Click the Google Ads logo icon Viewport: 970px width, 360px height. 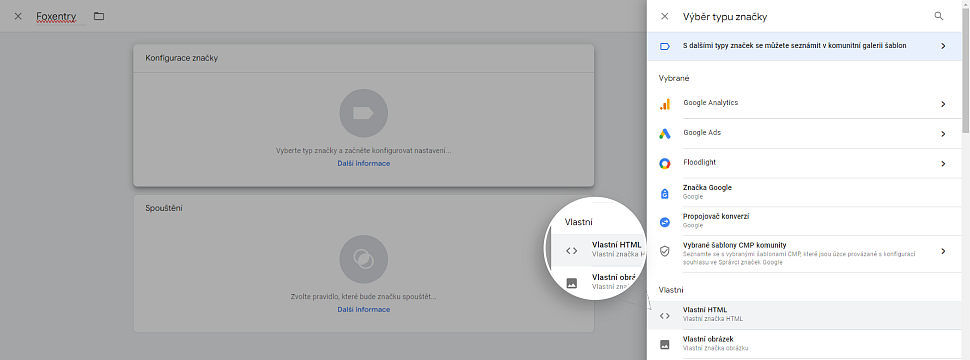coord(665,134)
